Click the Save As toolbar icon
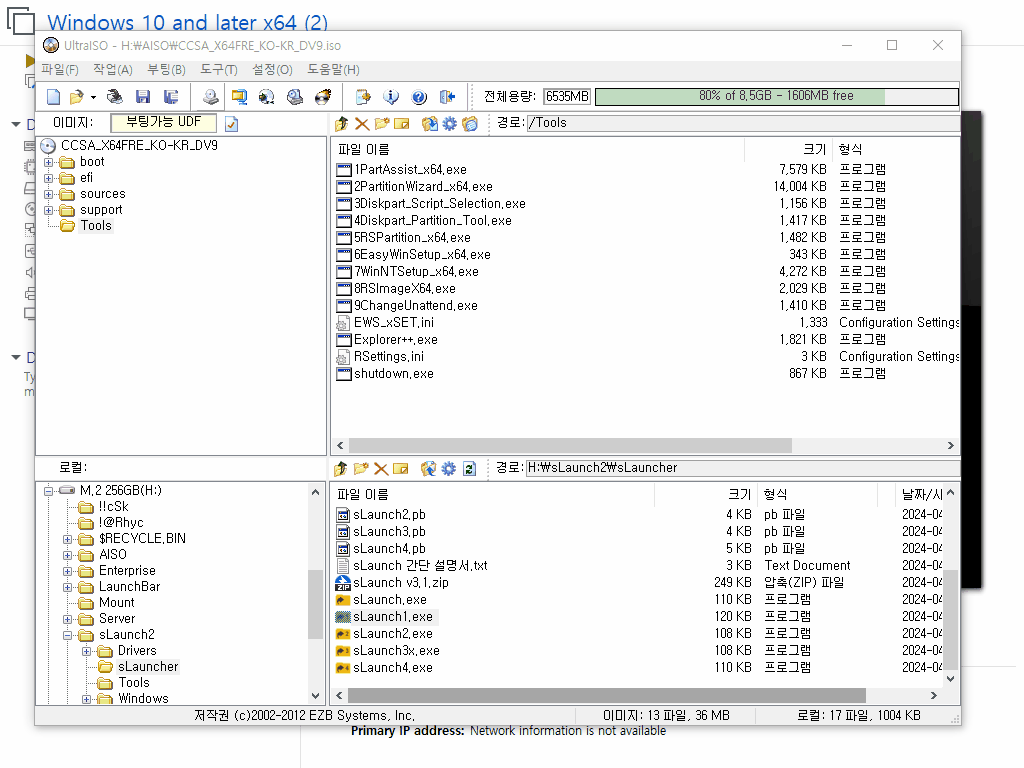 [x=171, y=97]
